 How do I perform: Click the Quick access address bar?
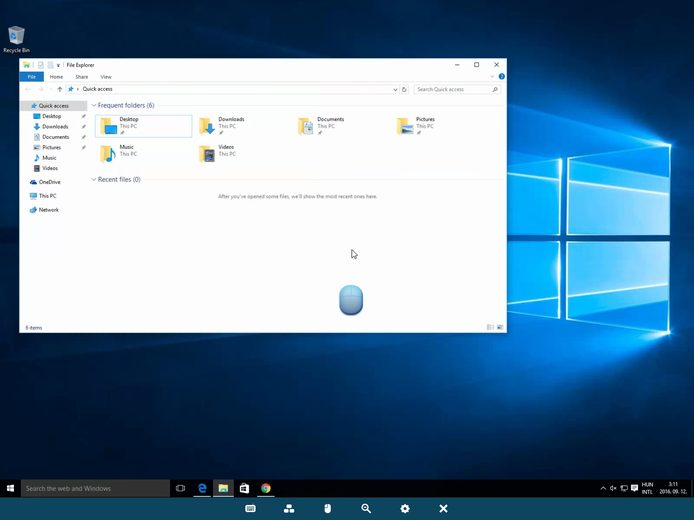pos(232,89)
